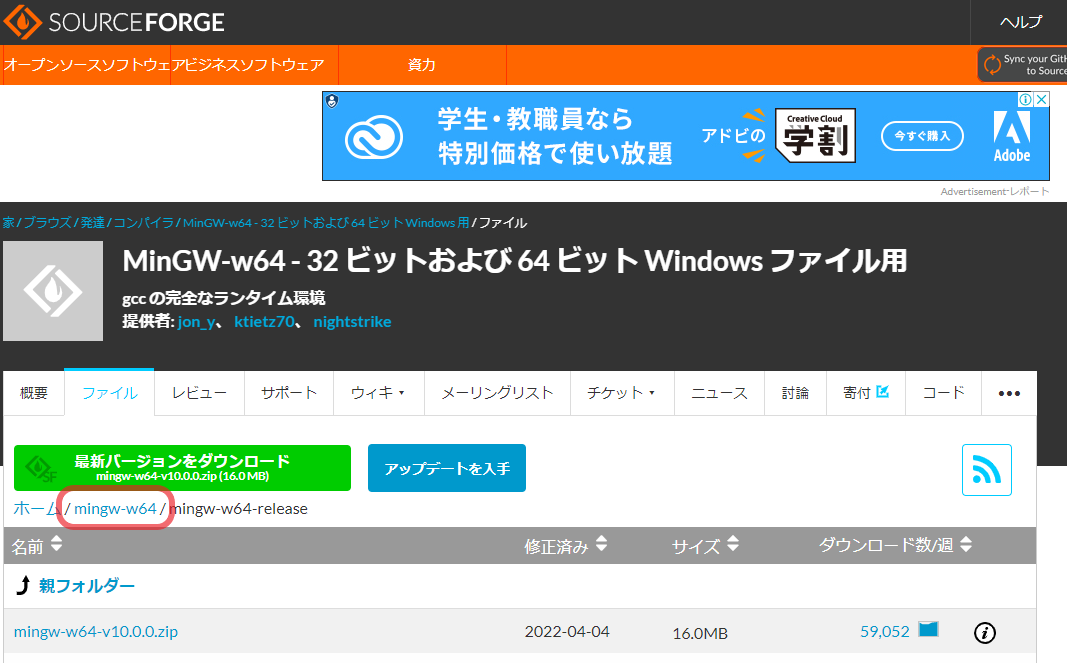Click the 16.0MB file size

tap(700, 633)
